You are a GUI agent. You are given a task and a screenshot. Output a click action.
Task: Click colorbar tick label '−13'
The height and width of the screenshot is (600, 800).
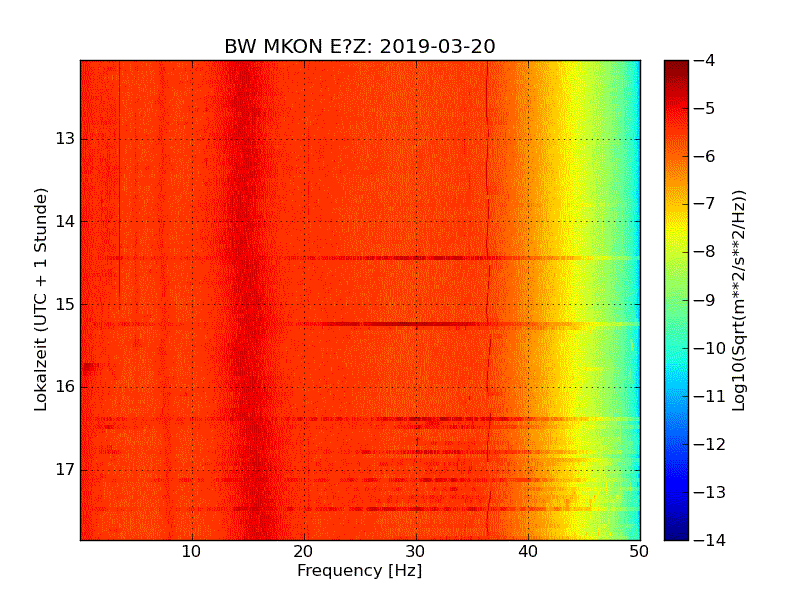click(x=710, y=492)
